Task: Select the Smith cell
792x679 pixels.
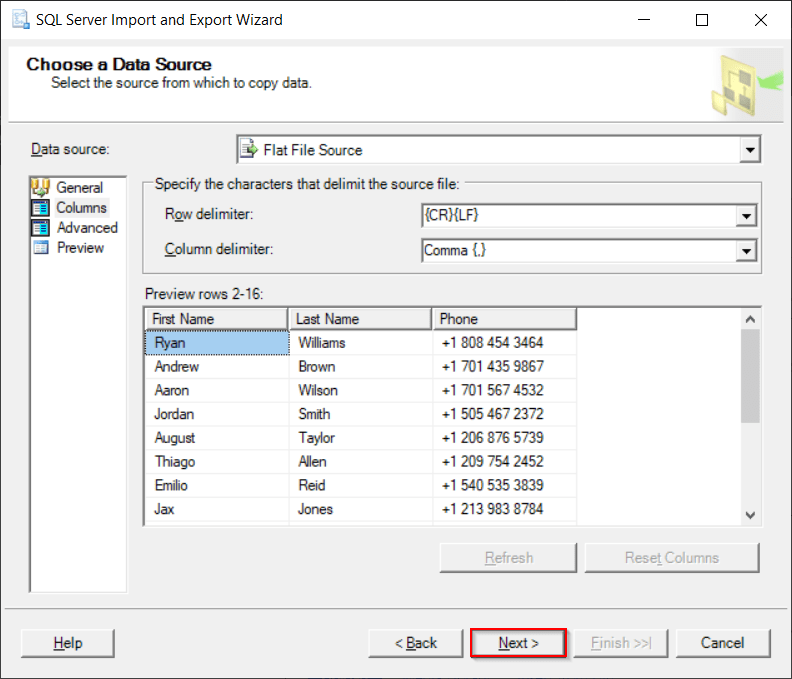Action: tap(361, 414)
